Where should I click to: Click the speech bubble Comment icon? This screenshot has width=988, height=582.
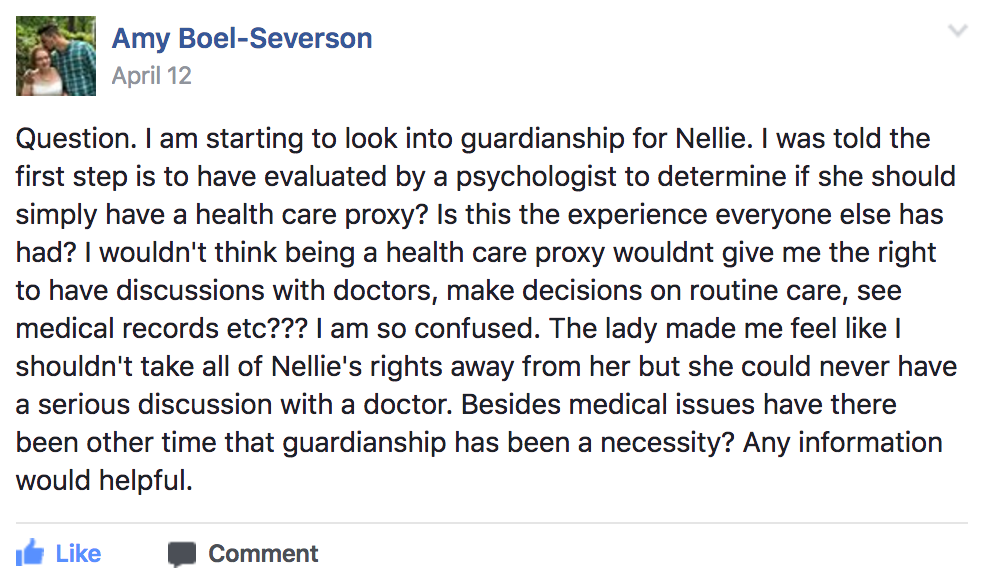[182, 554]
